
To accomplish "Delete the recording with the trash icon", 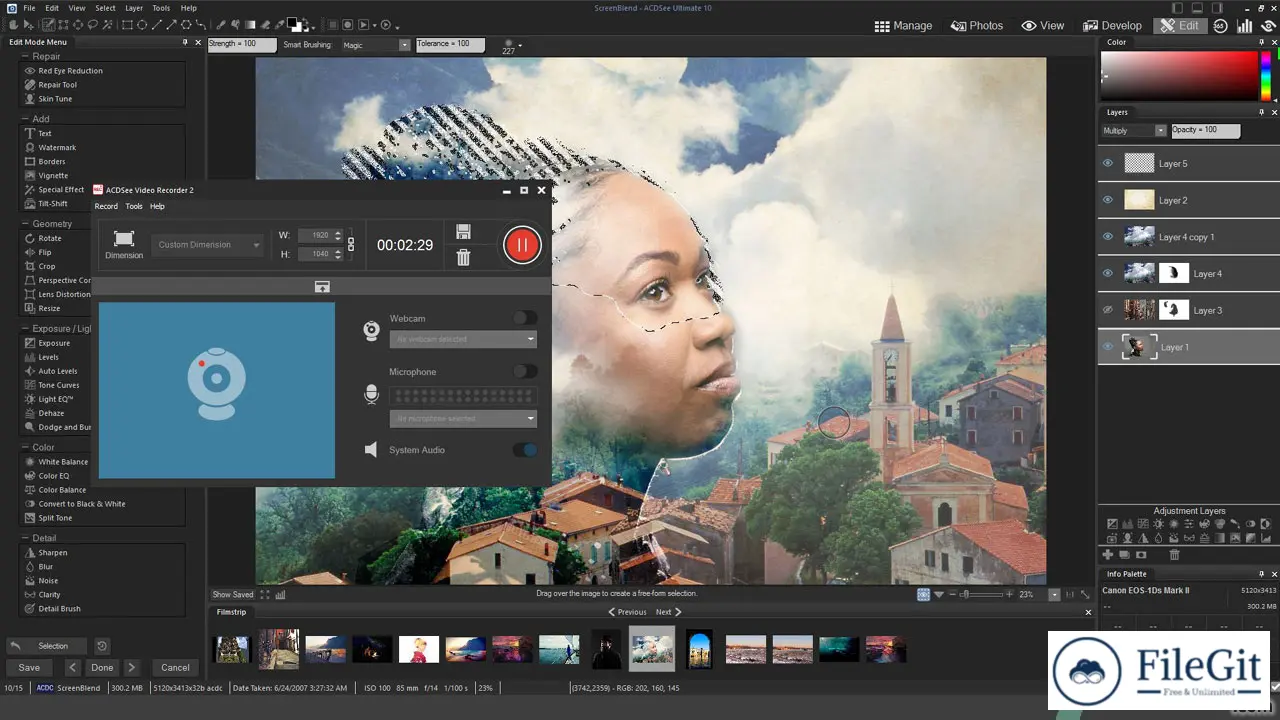I will coord(463,258).
